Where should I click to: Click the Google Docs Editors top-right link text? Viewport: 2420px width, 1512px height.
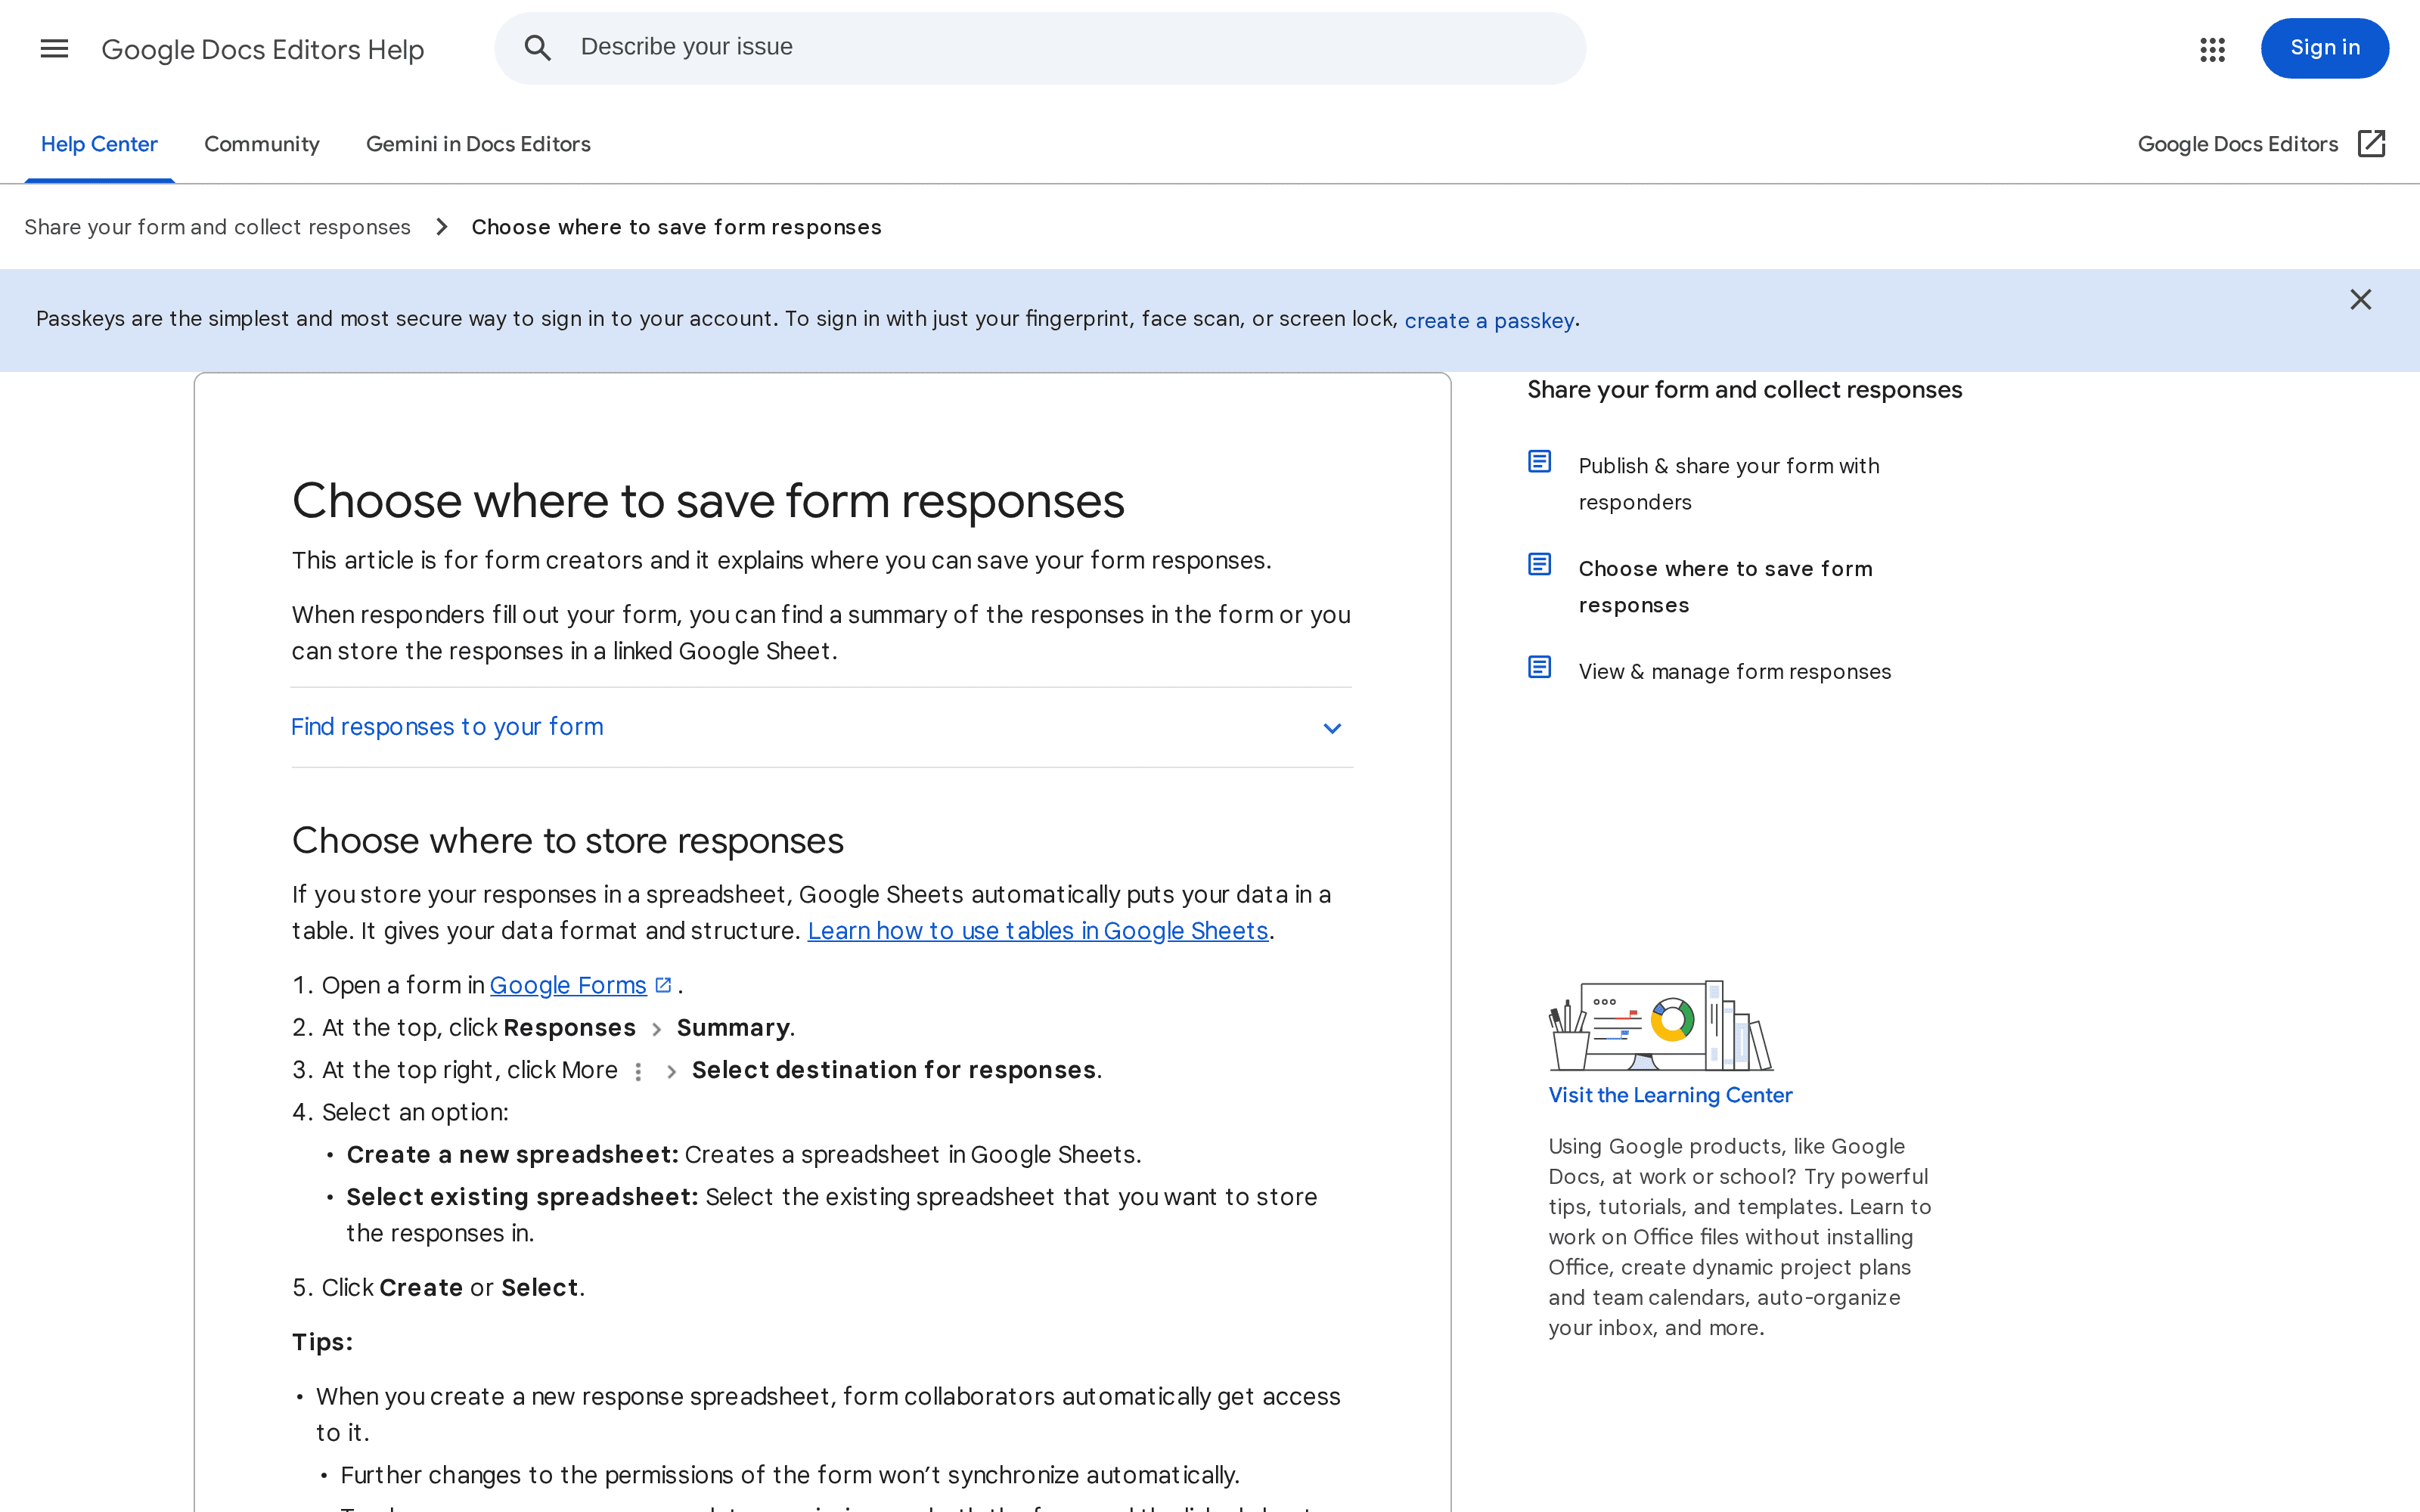[x=2237, y=144]
